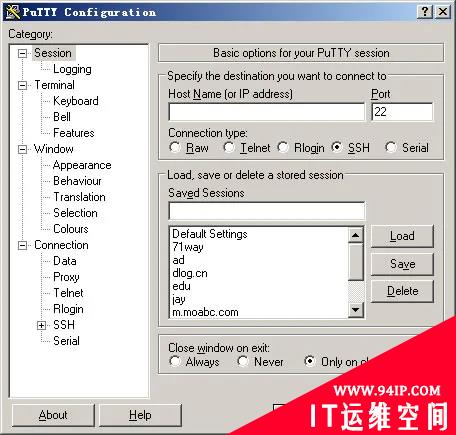
Task: Open the SSH settings category in tree
Action: point(64,325)
